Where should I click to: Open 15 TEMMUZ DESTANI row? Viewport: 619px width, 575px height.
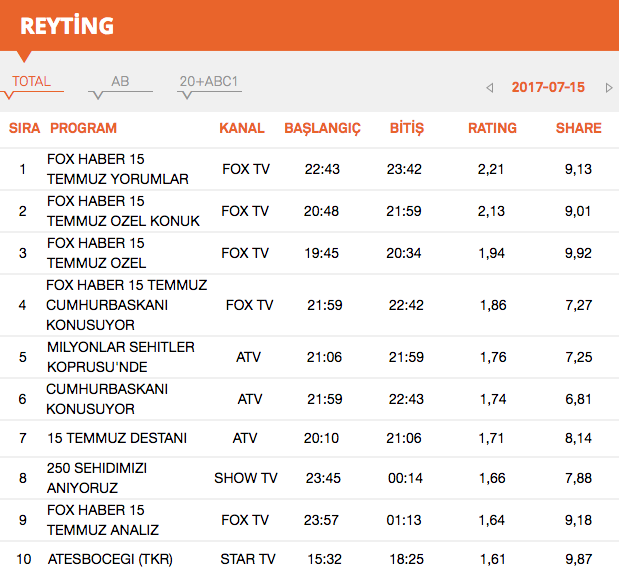[x=117, y=438]
